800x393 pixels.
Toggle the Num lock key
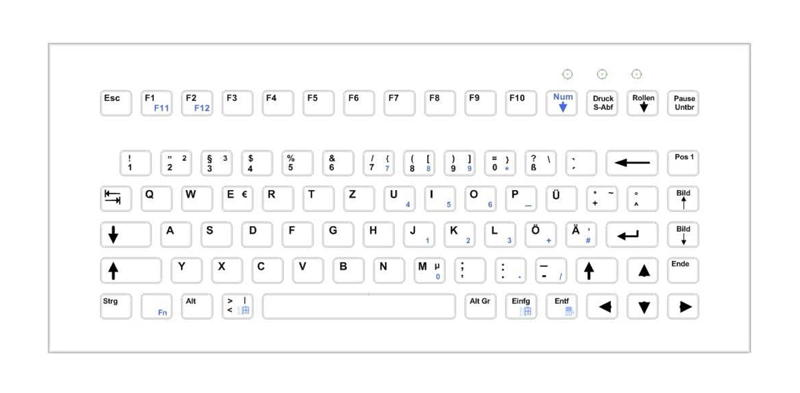point(561,103)
